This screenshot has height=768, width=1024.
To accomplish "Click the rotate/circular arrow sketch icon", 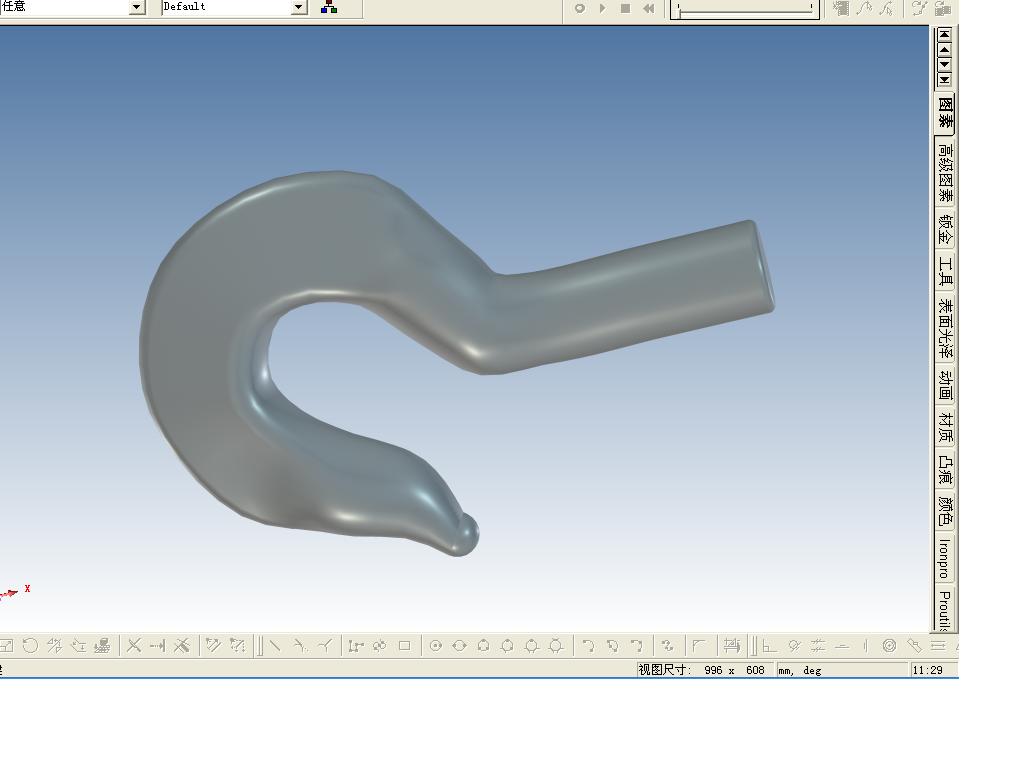I will 30,646.
